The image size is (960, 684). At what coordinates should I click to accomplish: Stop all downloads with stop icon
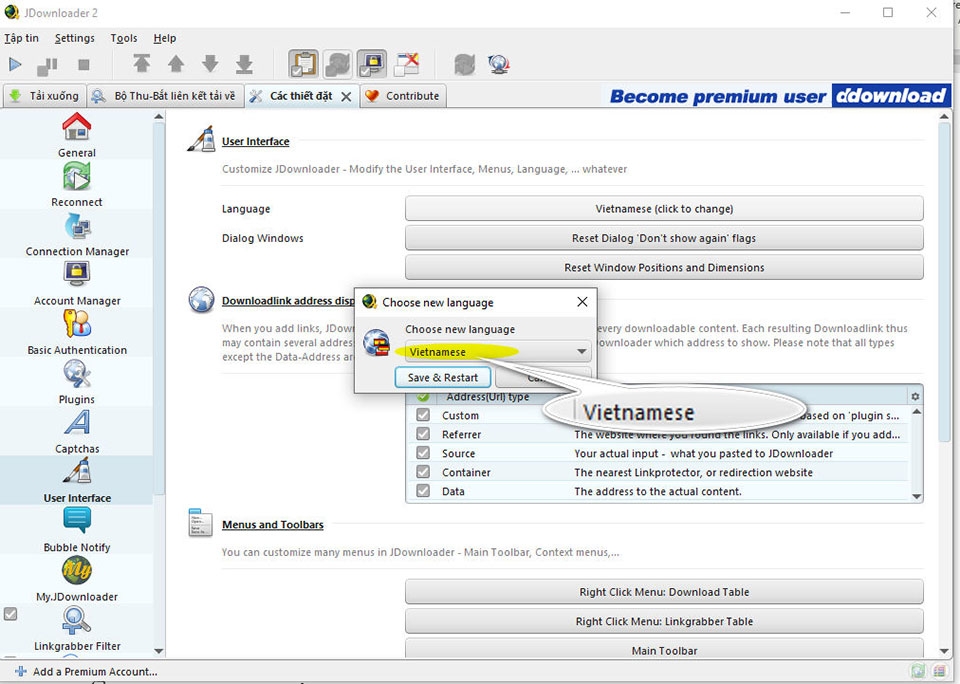(x=84, y=64)
